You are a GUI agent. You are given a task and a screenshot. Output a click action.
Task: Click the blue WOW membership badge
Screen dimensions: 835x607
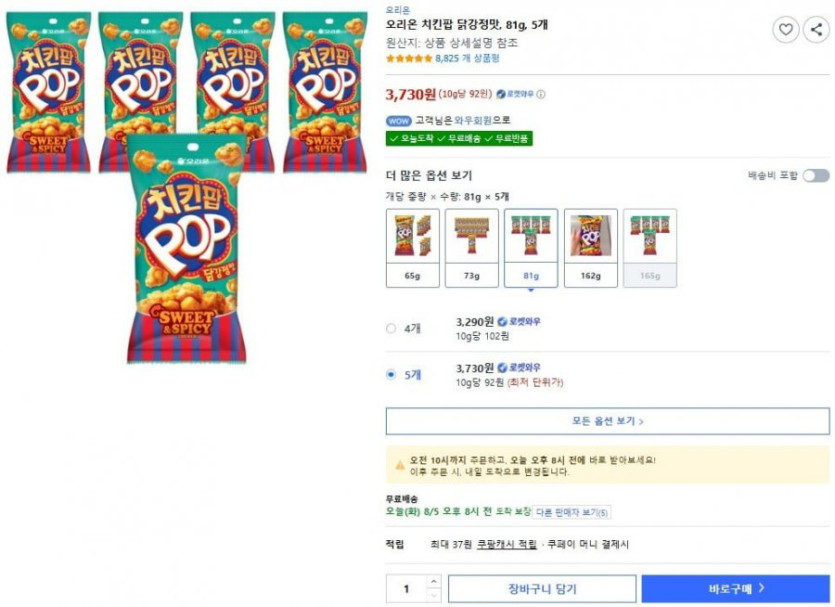point(399,120)
